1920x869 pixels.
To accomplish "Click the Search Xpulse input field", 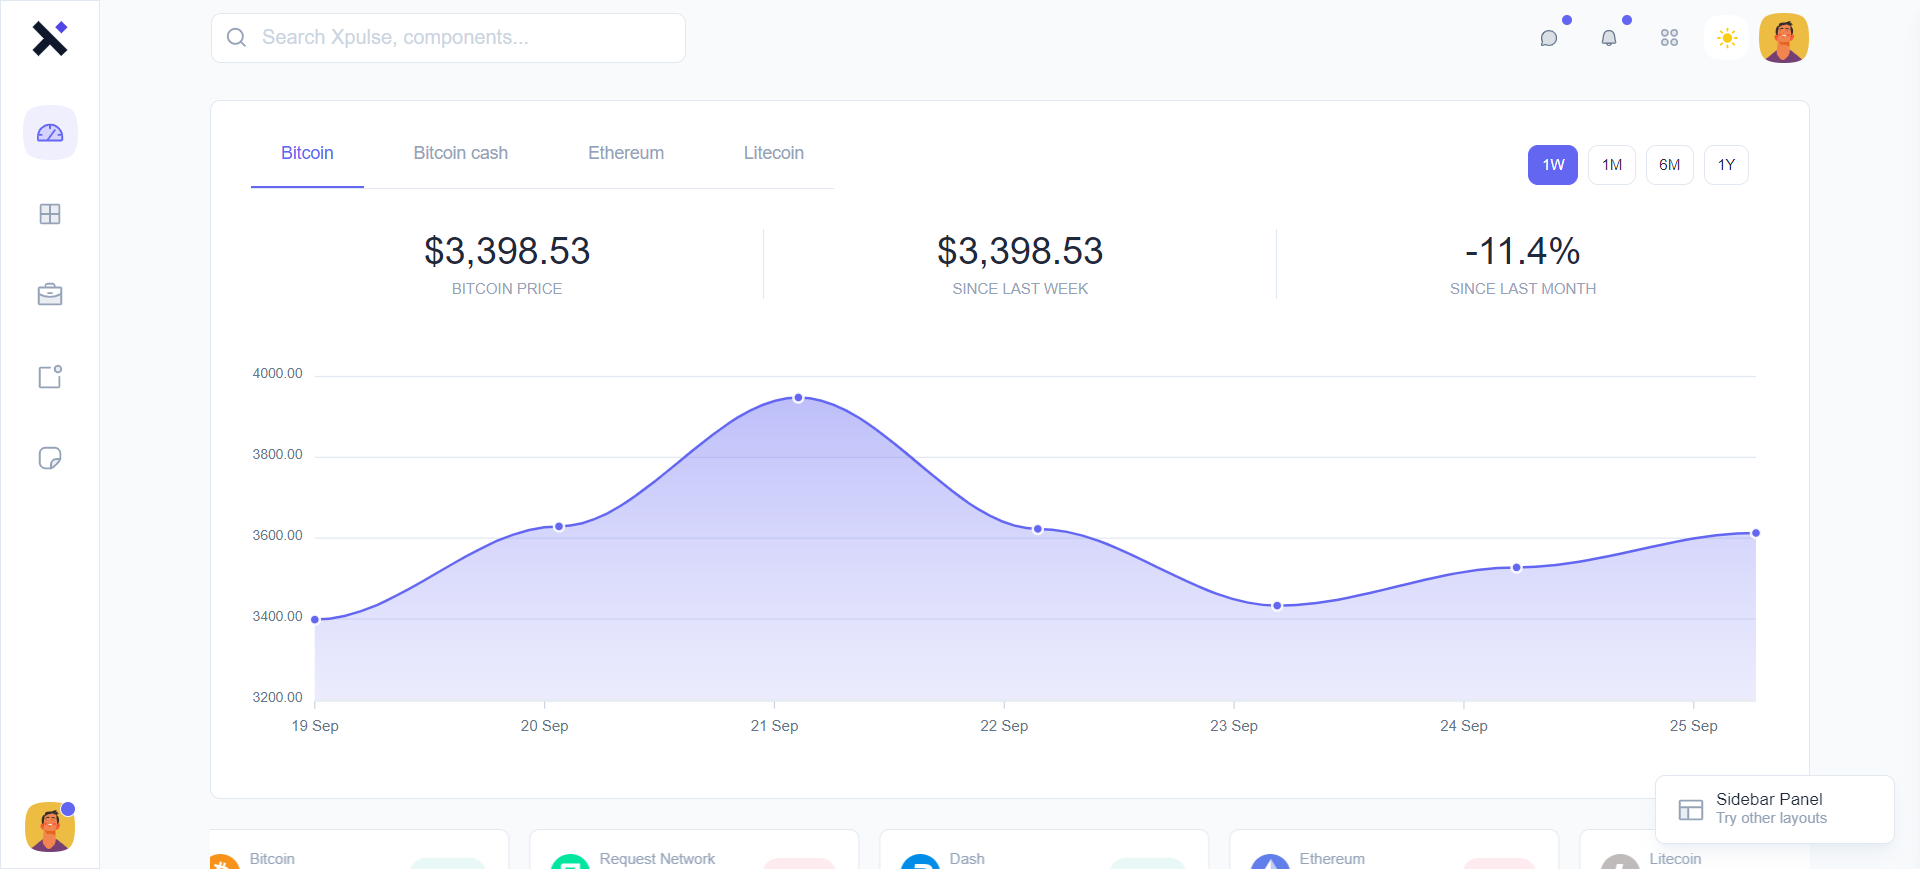I will (460, 38).
